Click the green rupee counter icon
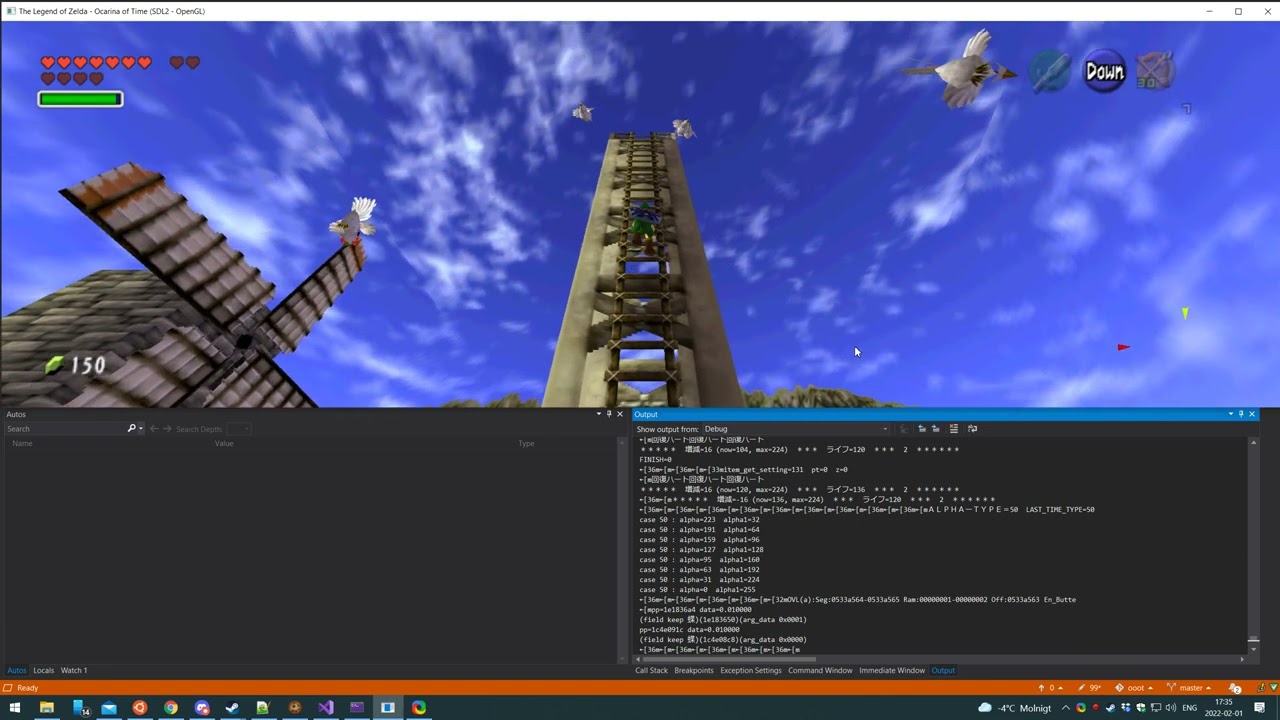1280x720 pixels. [54, 366]
